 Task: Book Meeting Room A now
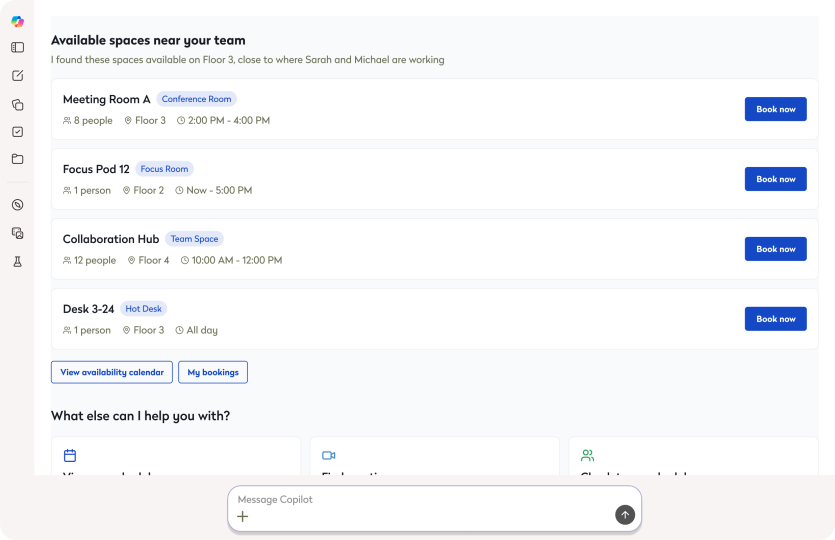775,109
